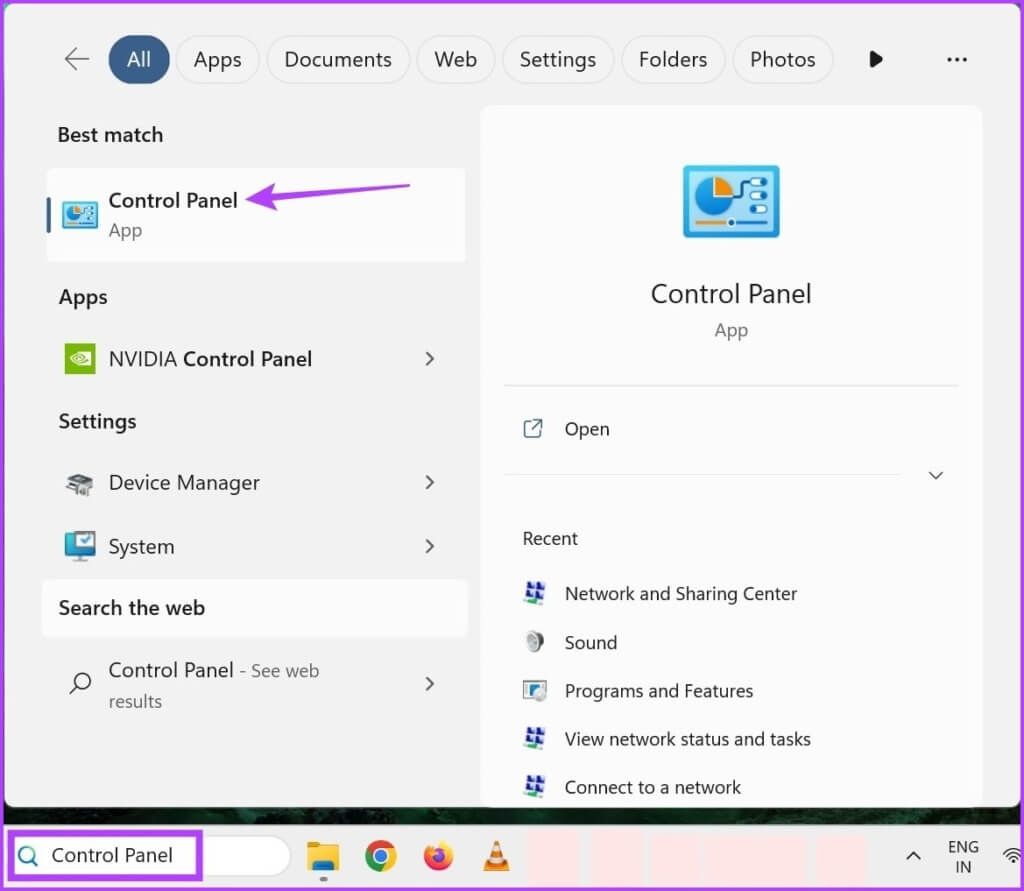
Task: Select Connect to a network
Action: pyautogui.click(x=653, y=787)
